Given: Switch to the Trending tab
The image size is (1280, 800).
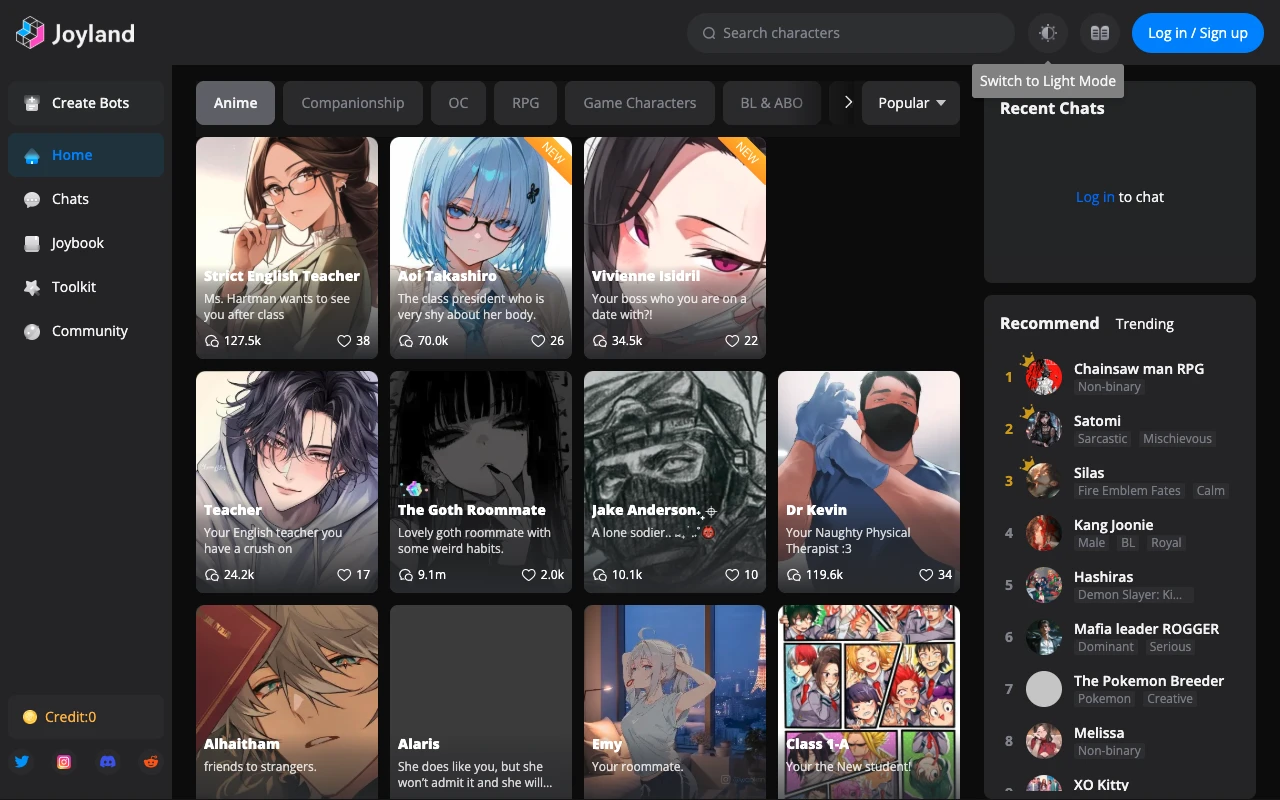Looking at the screenshot, I should point(1144,324).
